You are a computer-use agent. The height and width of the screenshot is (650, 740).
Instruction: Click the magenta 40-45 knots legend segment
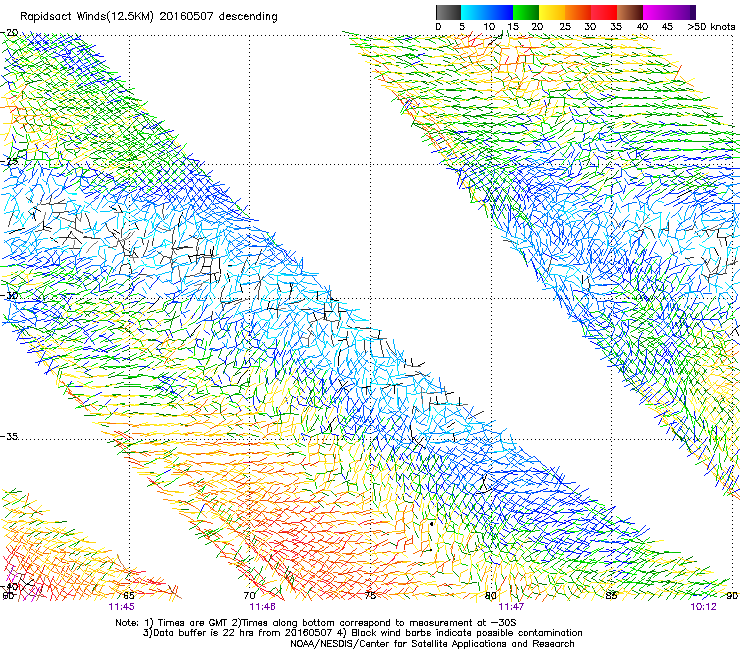tap(656, 12)
